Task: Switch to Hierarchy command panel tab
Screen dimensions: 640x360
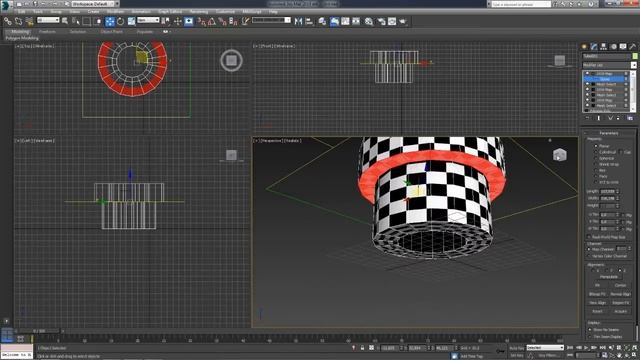Action: tap(603, 47)
